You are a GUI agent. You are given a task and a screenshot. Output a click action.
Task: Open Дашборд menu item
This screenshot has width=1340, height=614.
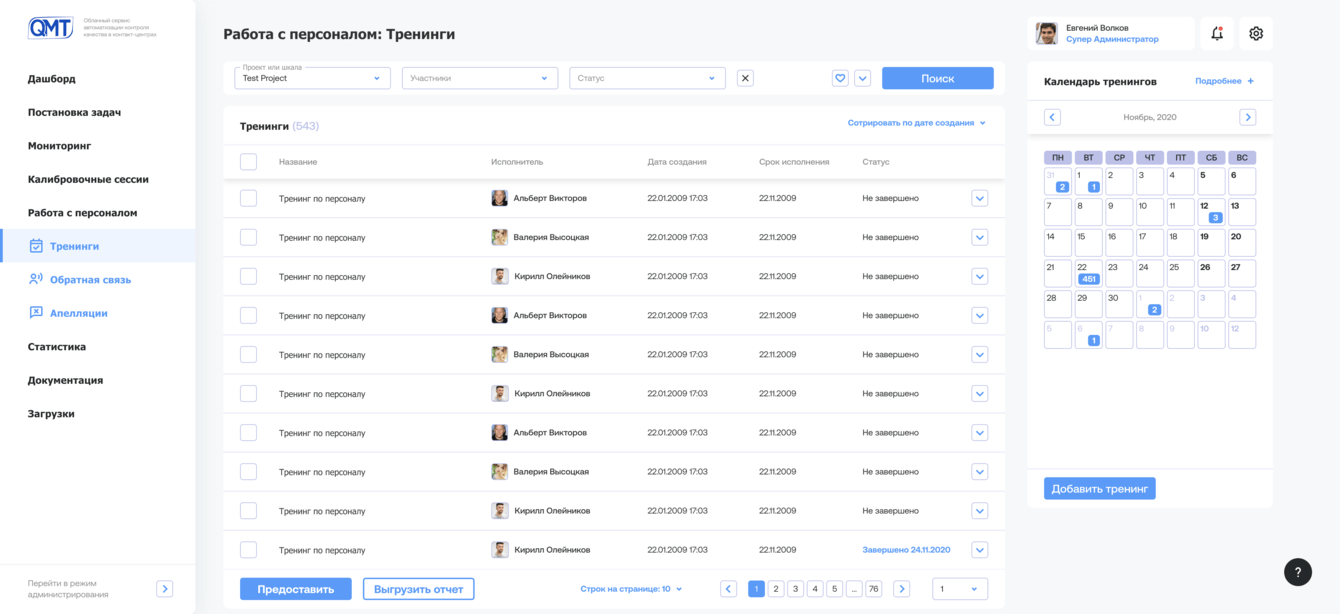[x=51, y=79]
